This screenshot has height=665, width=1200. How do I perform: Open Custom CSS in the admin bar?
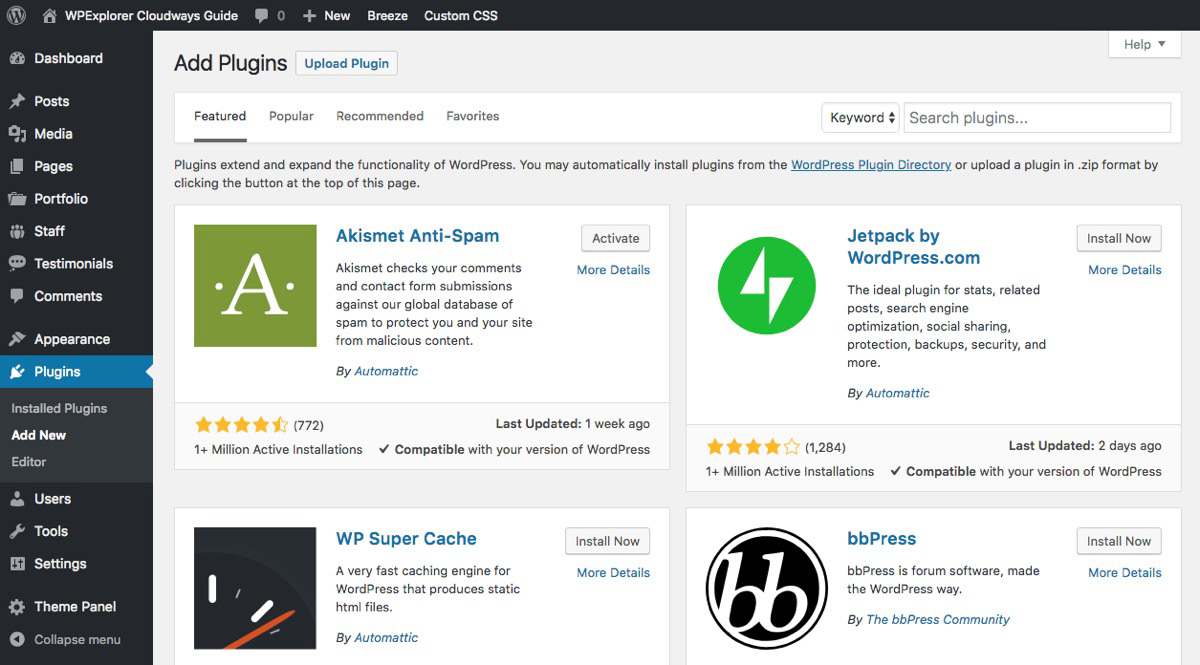pos(461,16)
